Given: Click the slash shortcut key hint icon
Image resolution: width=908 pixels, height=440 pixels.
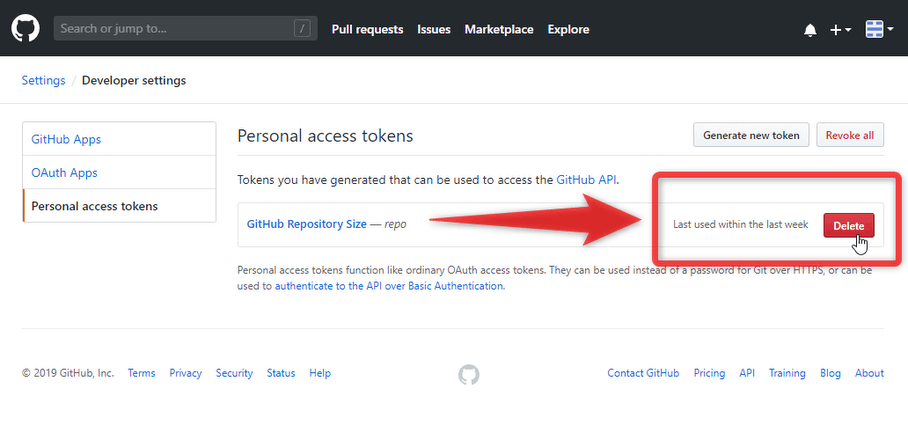Looking at the screenshot, I should click(302, 28).
